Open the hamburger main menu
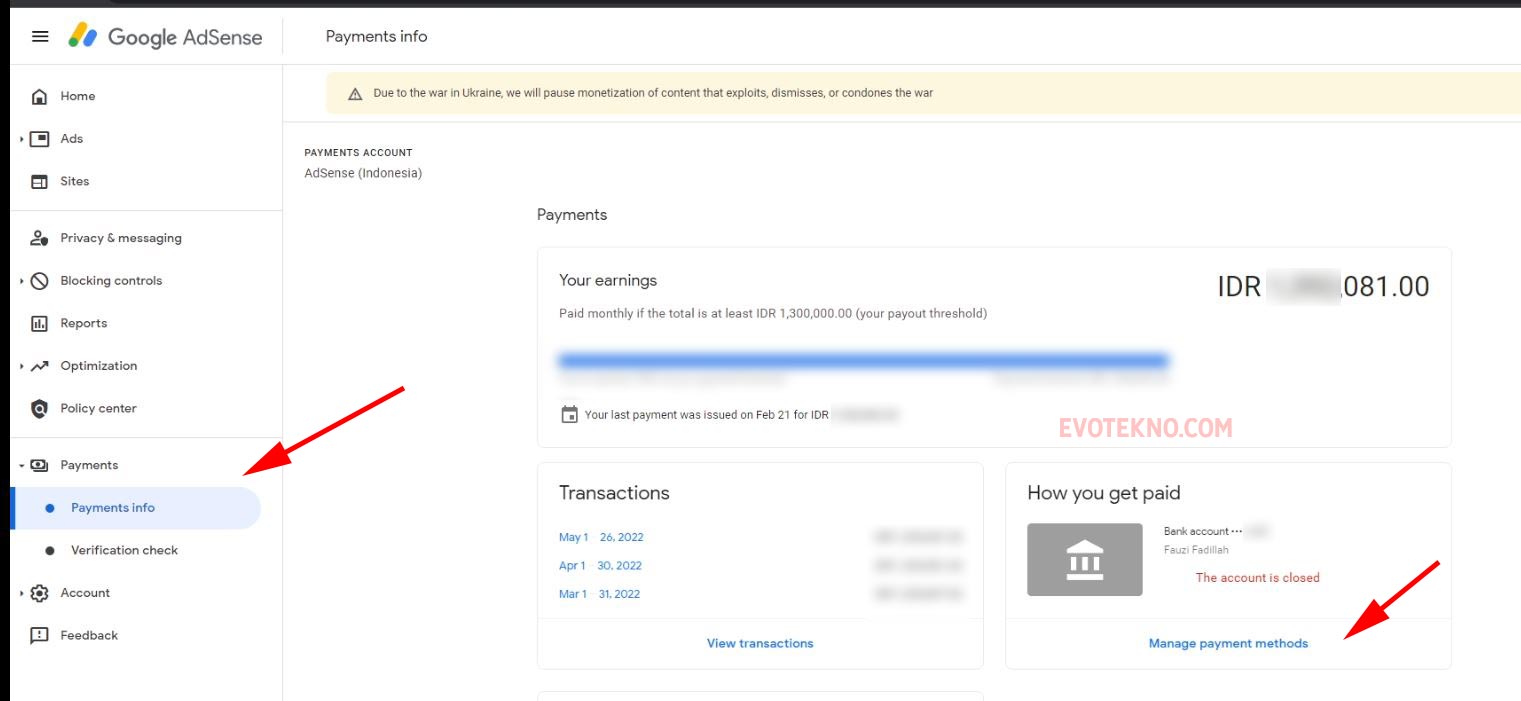This screenshot has width=1521, height=701. click(40, 37)
